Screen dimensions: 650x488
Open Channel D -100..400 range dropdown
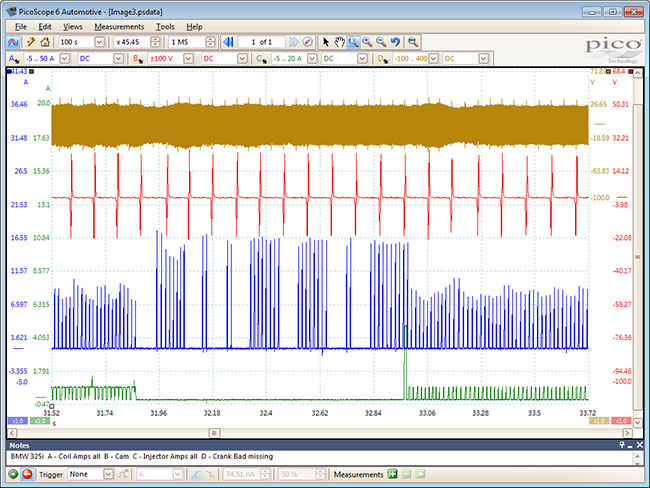[x=415, y=59]
